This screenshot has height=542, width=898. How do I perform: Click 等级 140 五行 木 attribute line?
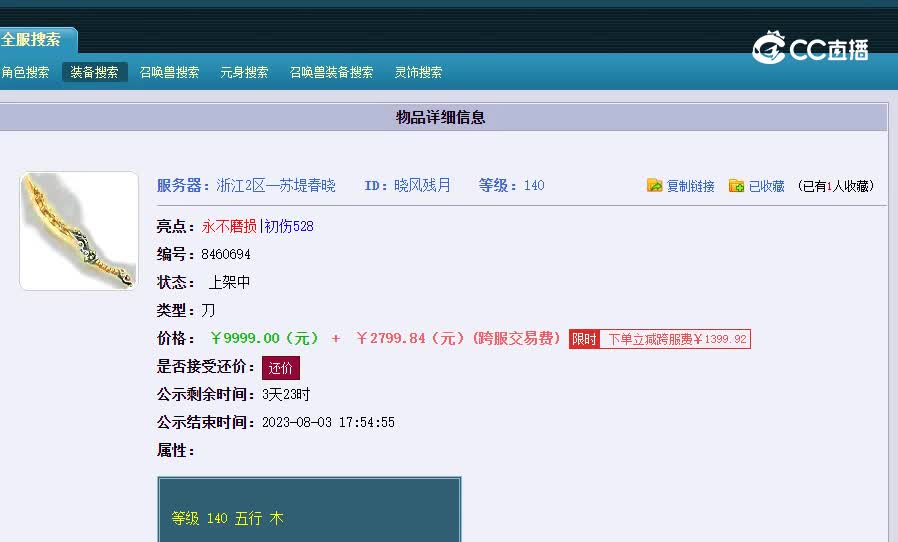[227, 519]
